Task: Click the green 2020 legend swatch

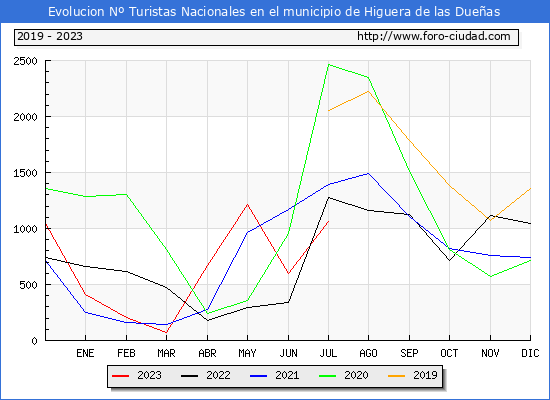Action: 327,376
